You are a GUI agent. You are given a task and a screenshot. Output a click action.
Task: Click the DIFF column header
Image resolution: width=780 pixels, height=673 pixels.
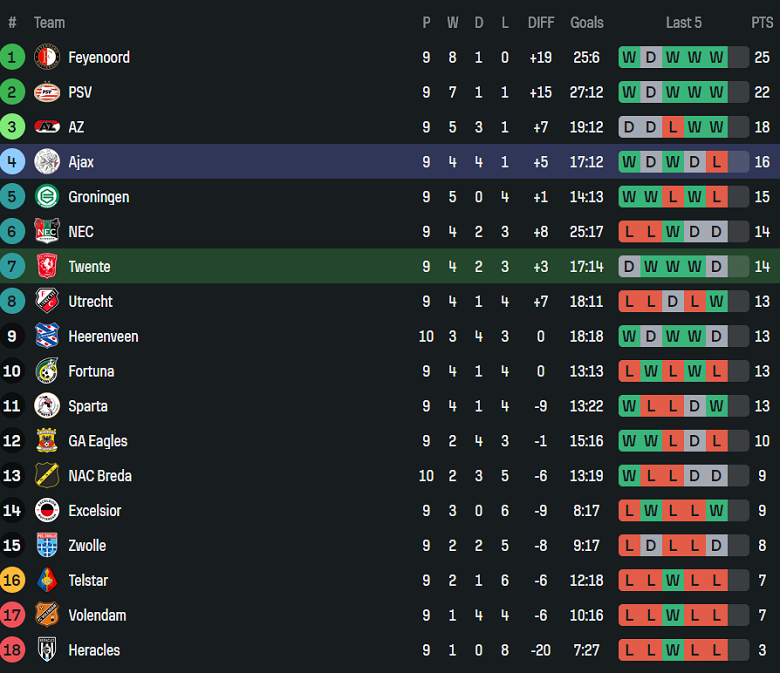[x=541, y=22]
